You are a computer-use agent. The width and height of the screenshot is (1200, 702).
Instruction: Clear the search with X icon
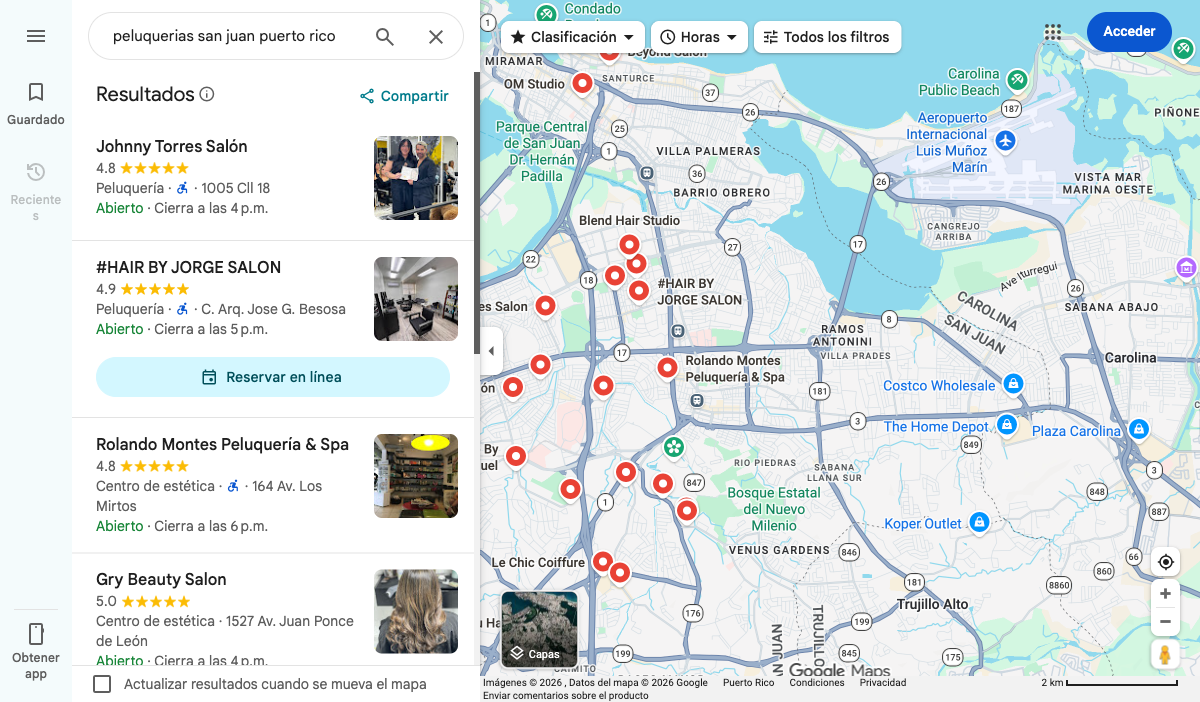click(x=436, y=36)
